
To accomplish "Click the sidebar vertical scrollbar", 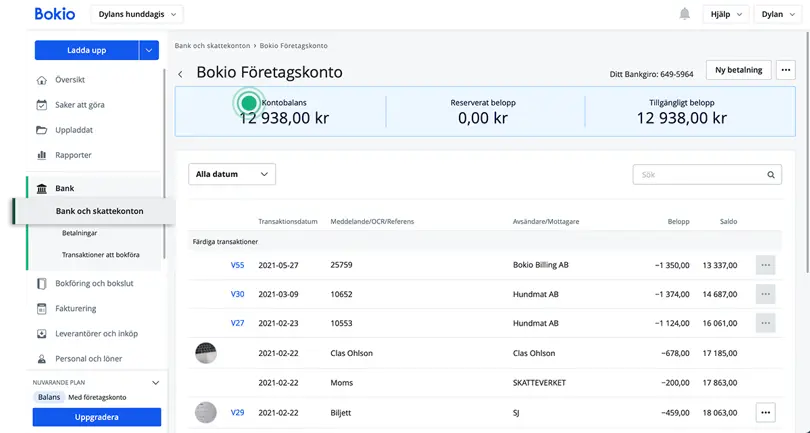I will point(165,164).
